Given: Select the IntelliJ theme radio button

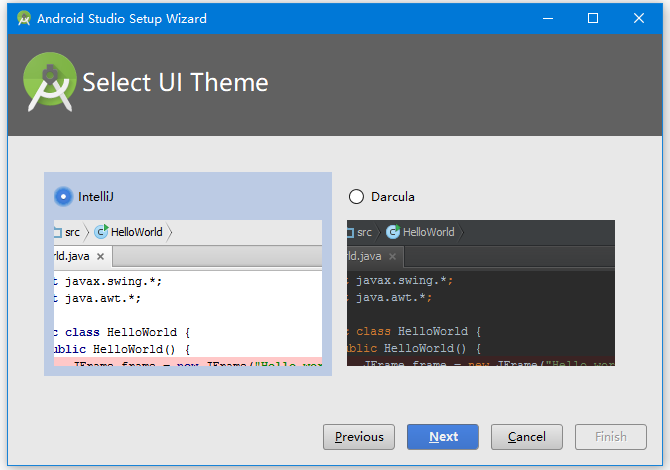Looking at the screenshot, I should (64, 196).
